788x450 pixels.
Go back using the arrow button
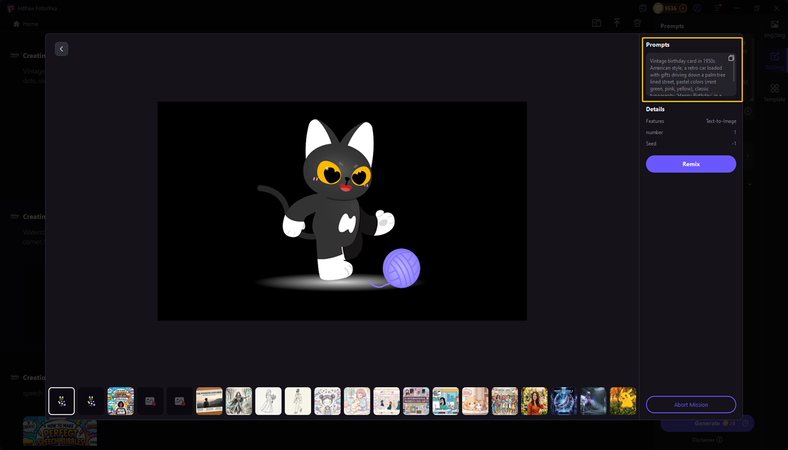61,49
